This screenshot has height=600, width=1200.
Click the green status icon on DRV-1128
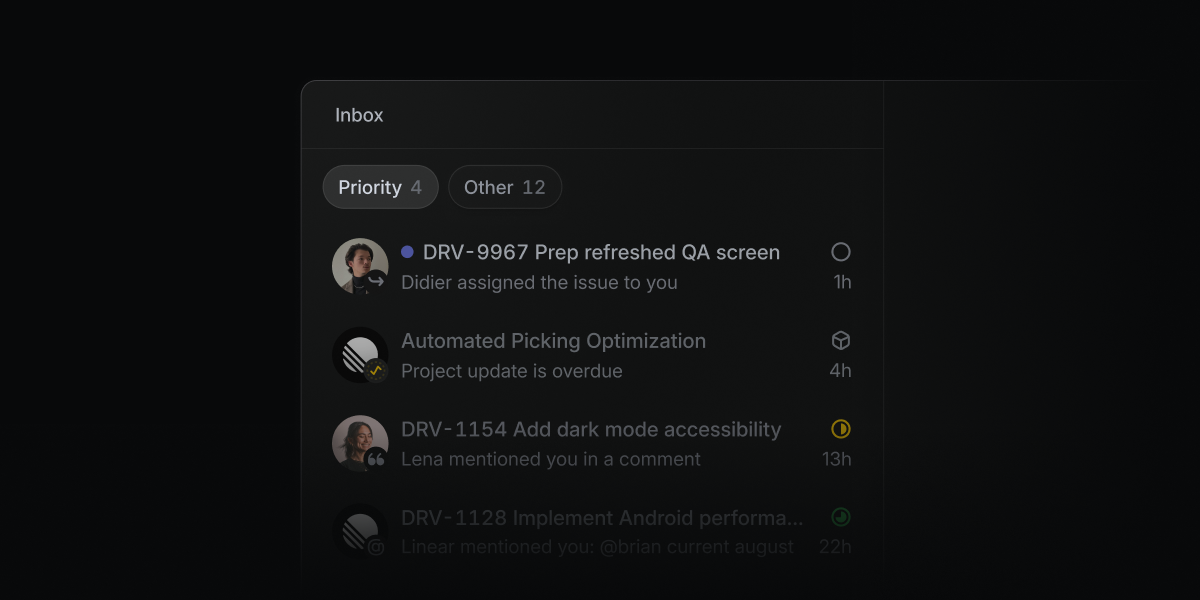pyautogui.click(x=841, y=517)
